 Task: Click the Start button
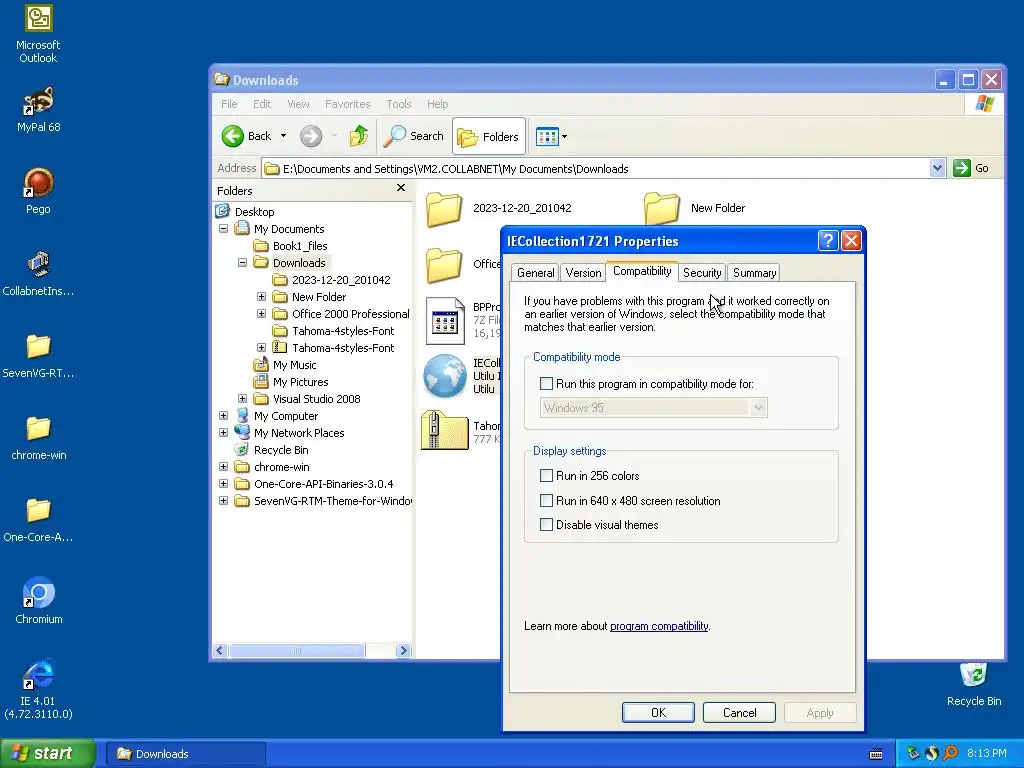click(47, 753)
